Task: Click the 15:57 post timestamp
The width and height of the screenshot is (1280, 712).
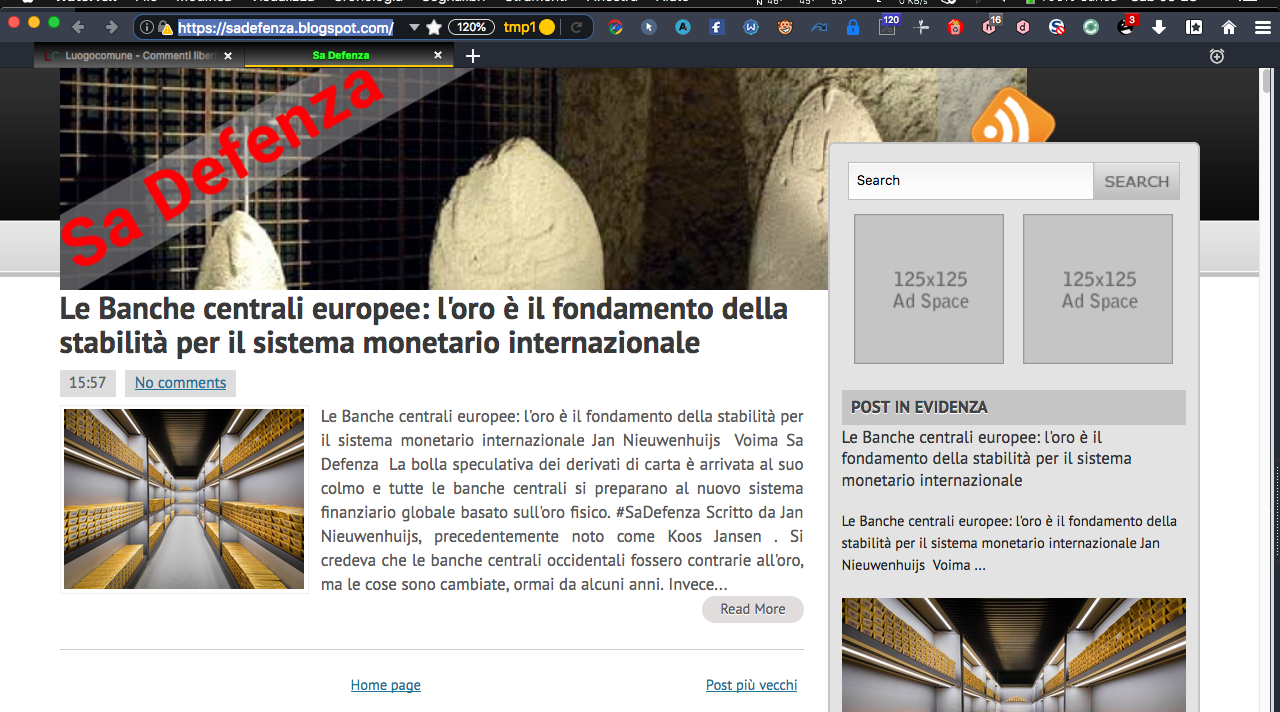Action: tap(88, 383)
